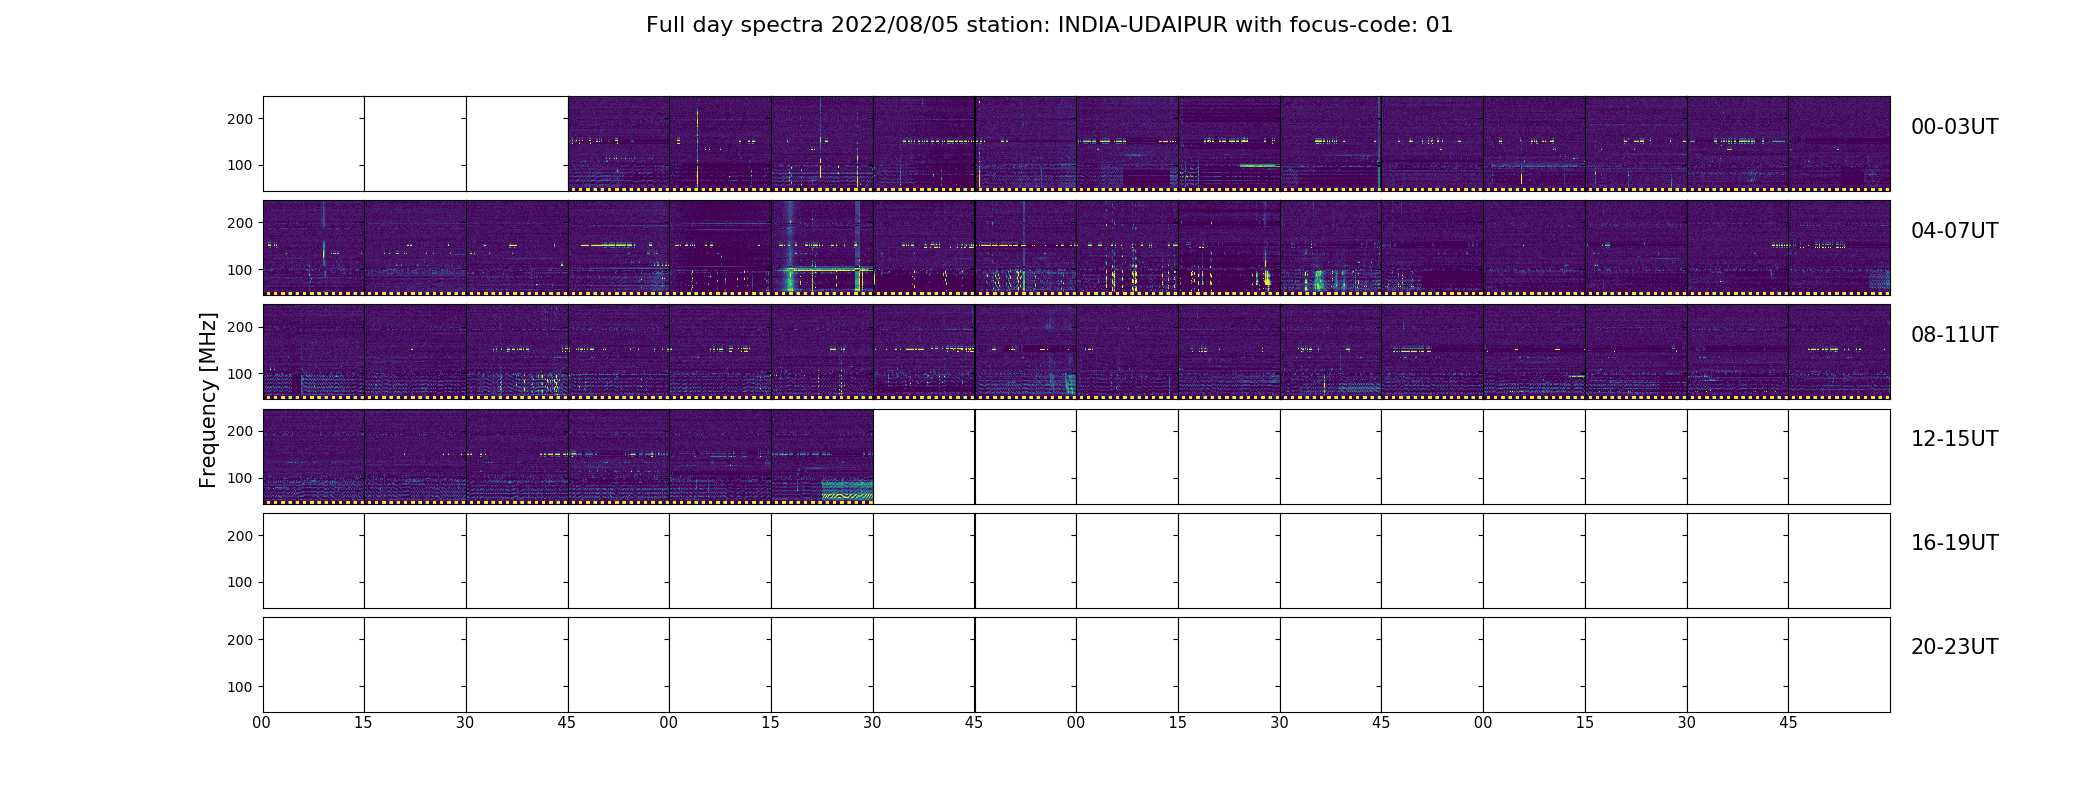Click the leftmost 00 time tick label
Screen dimensions: 2100x800
click(262, 723)
